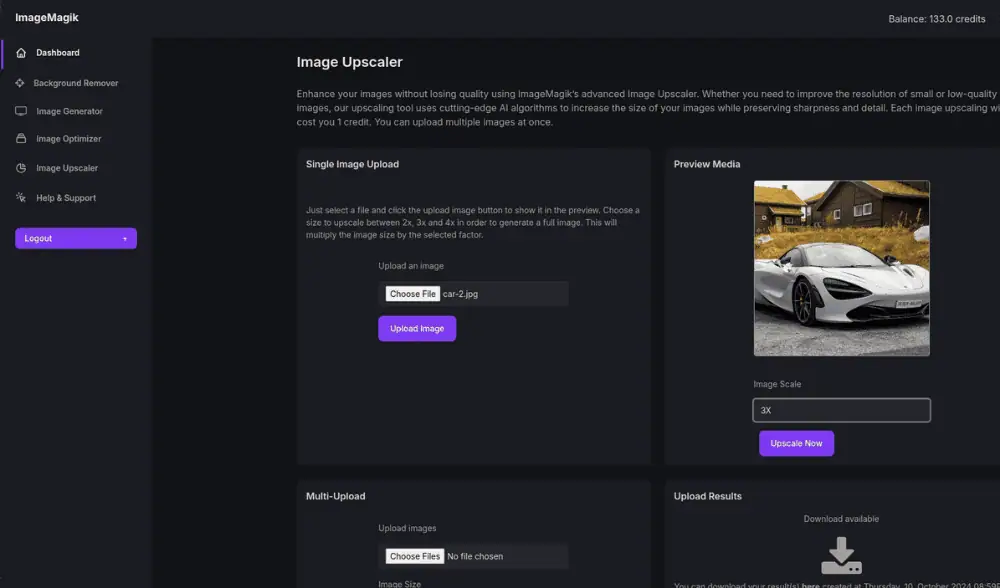The width and height of the screenshot is (1000, 588).
Task: Click the white car preview image
Action: (841, 268)
